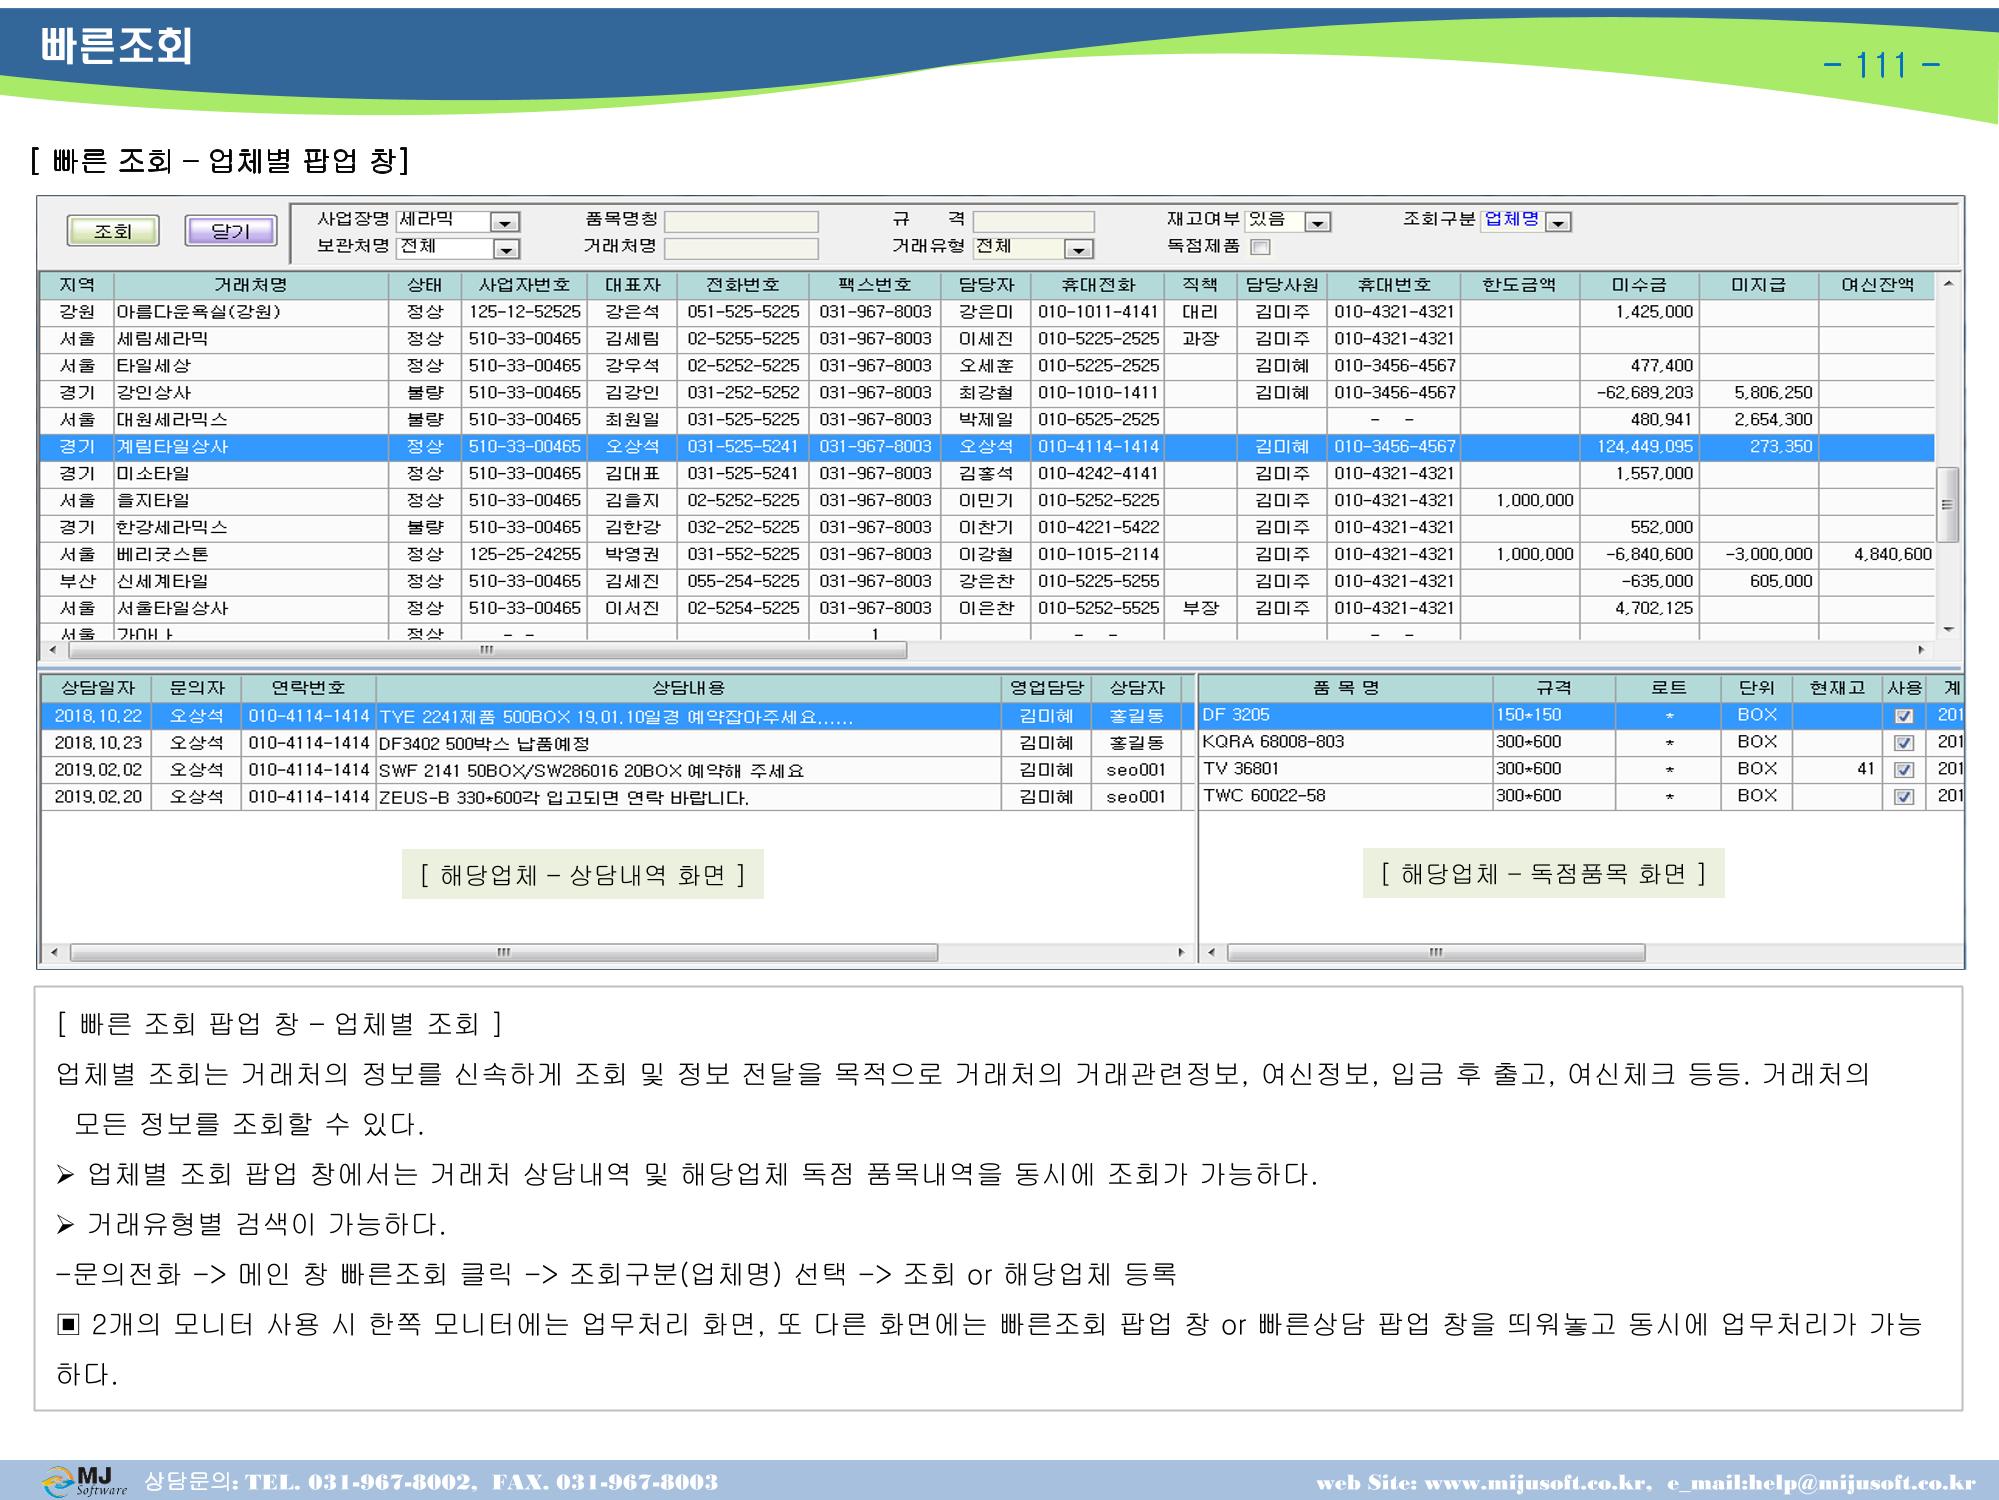This screenshot has width=1999, height=1500.
Task: Sort by the 미수금 column header
Action: pos(1639,285)
